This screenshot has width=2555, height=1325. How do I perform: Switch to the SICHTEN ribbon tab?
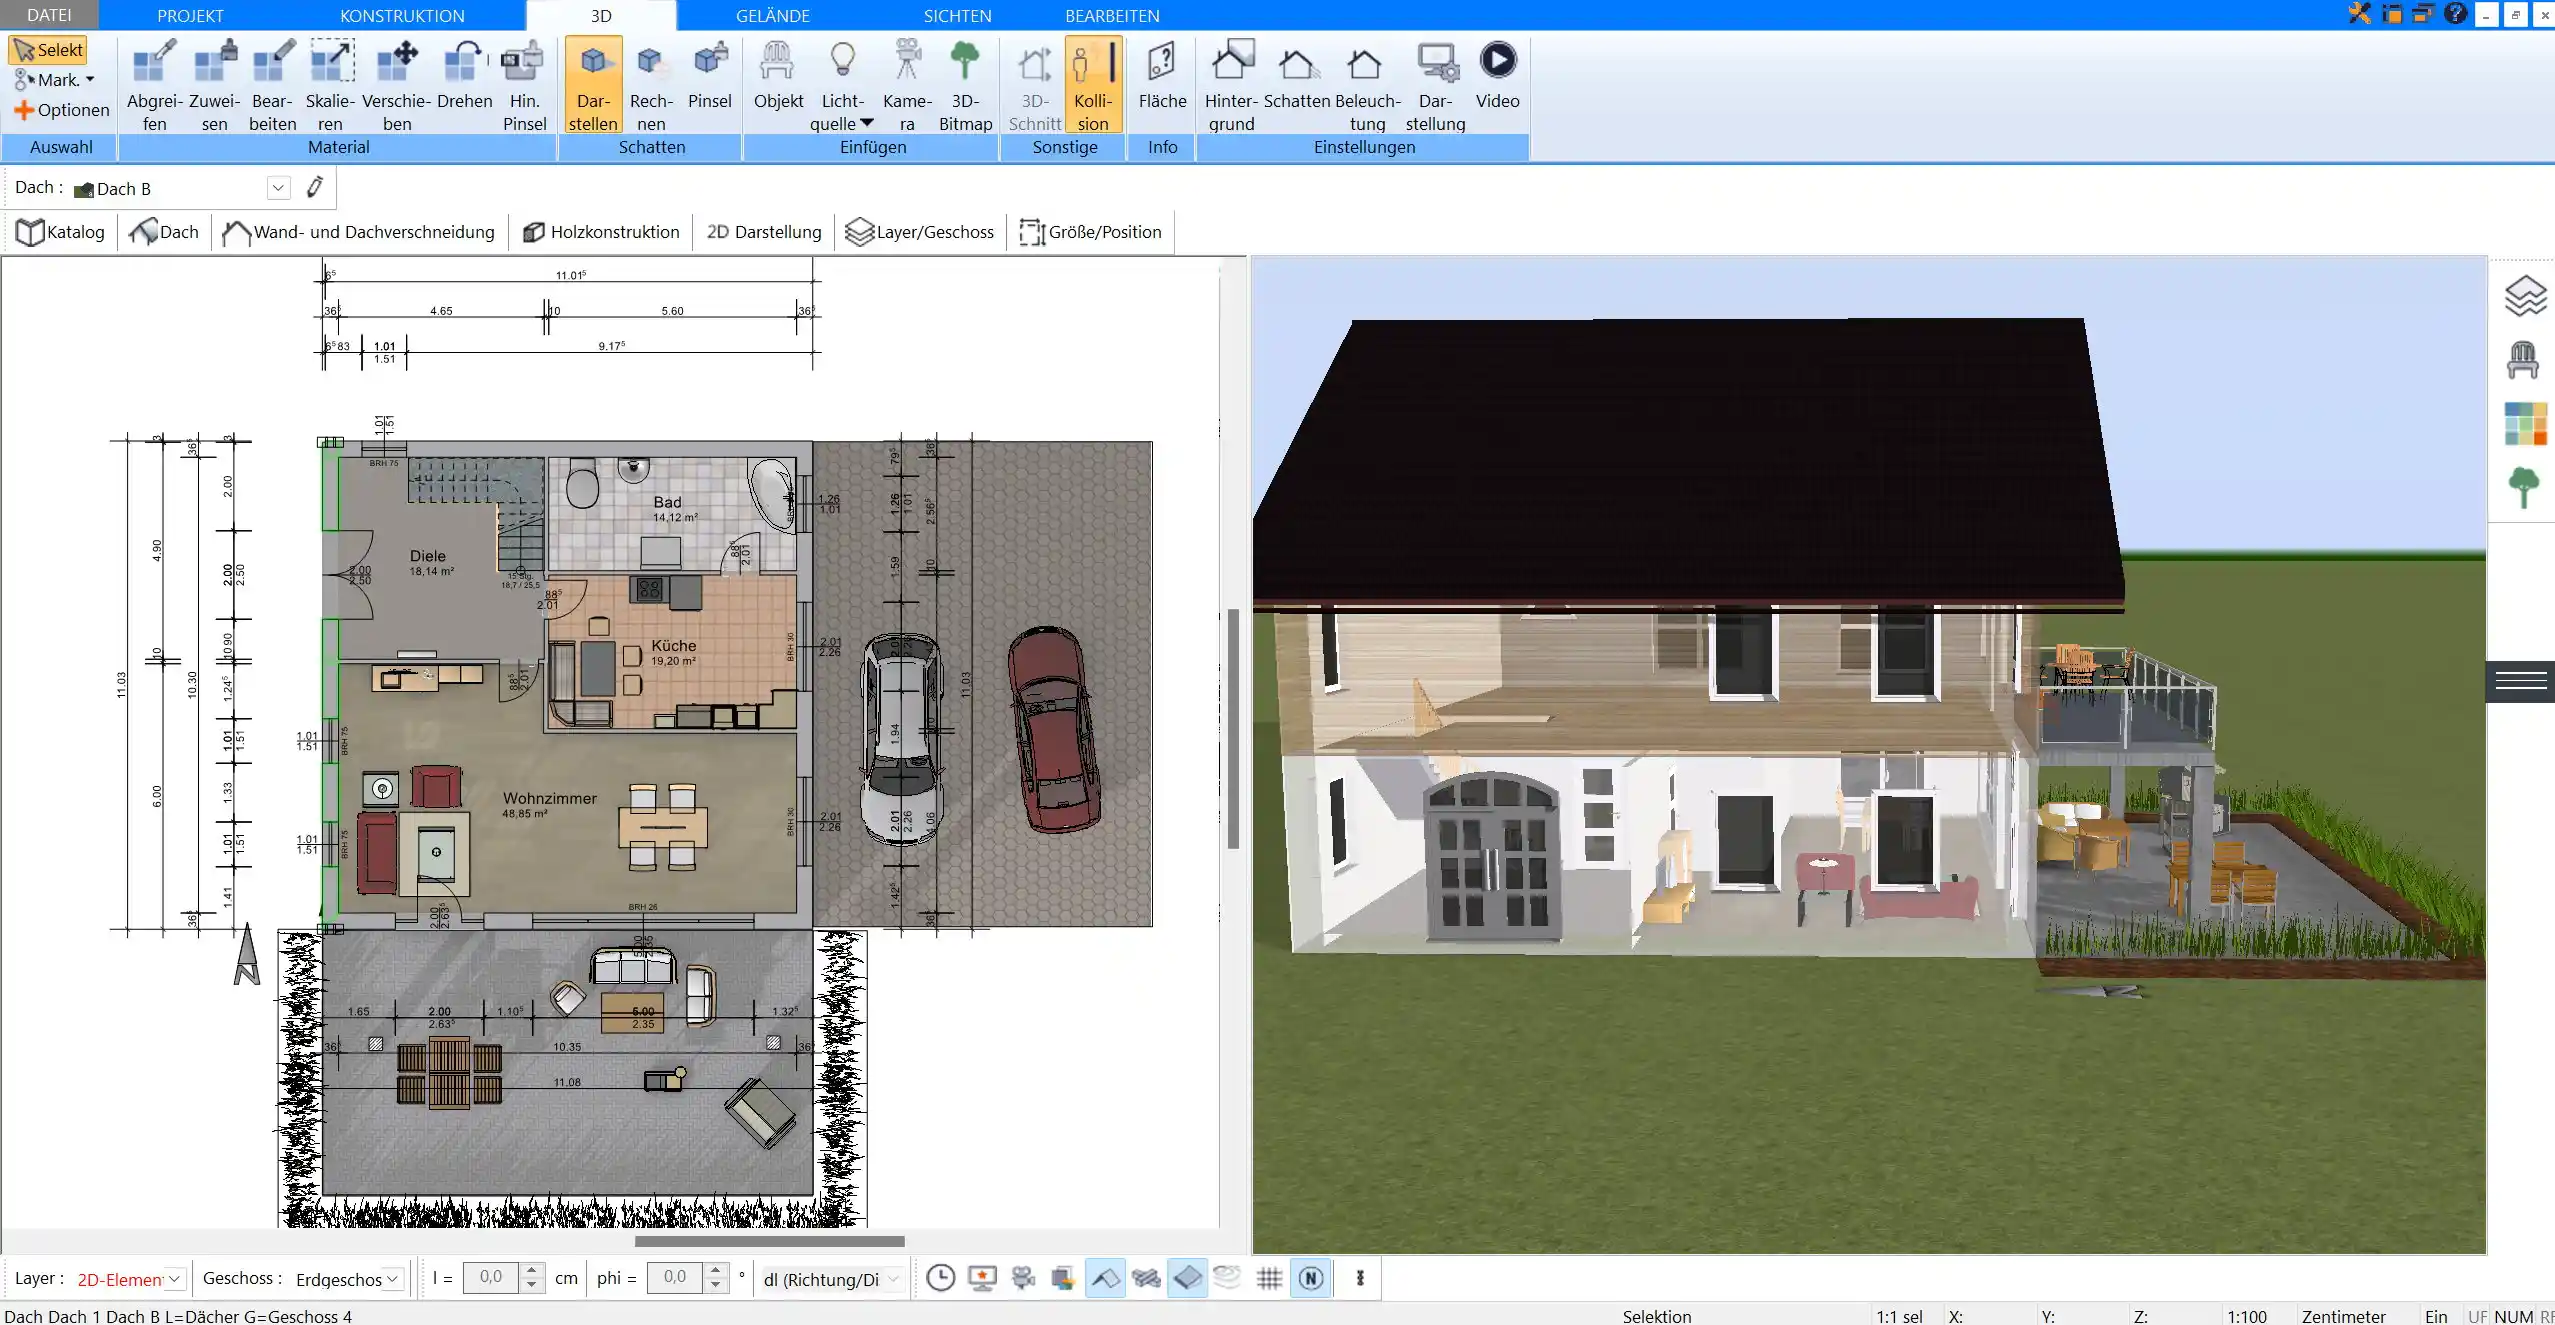(957, 16)
